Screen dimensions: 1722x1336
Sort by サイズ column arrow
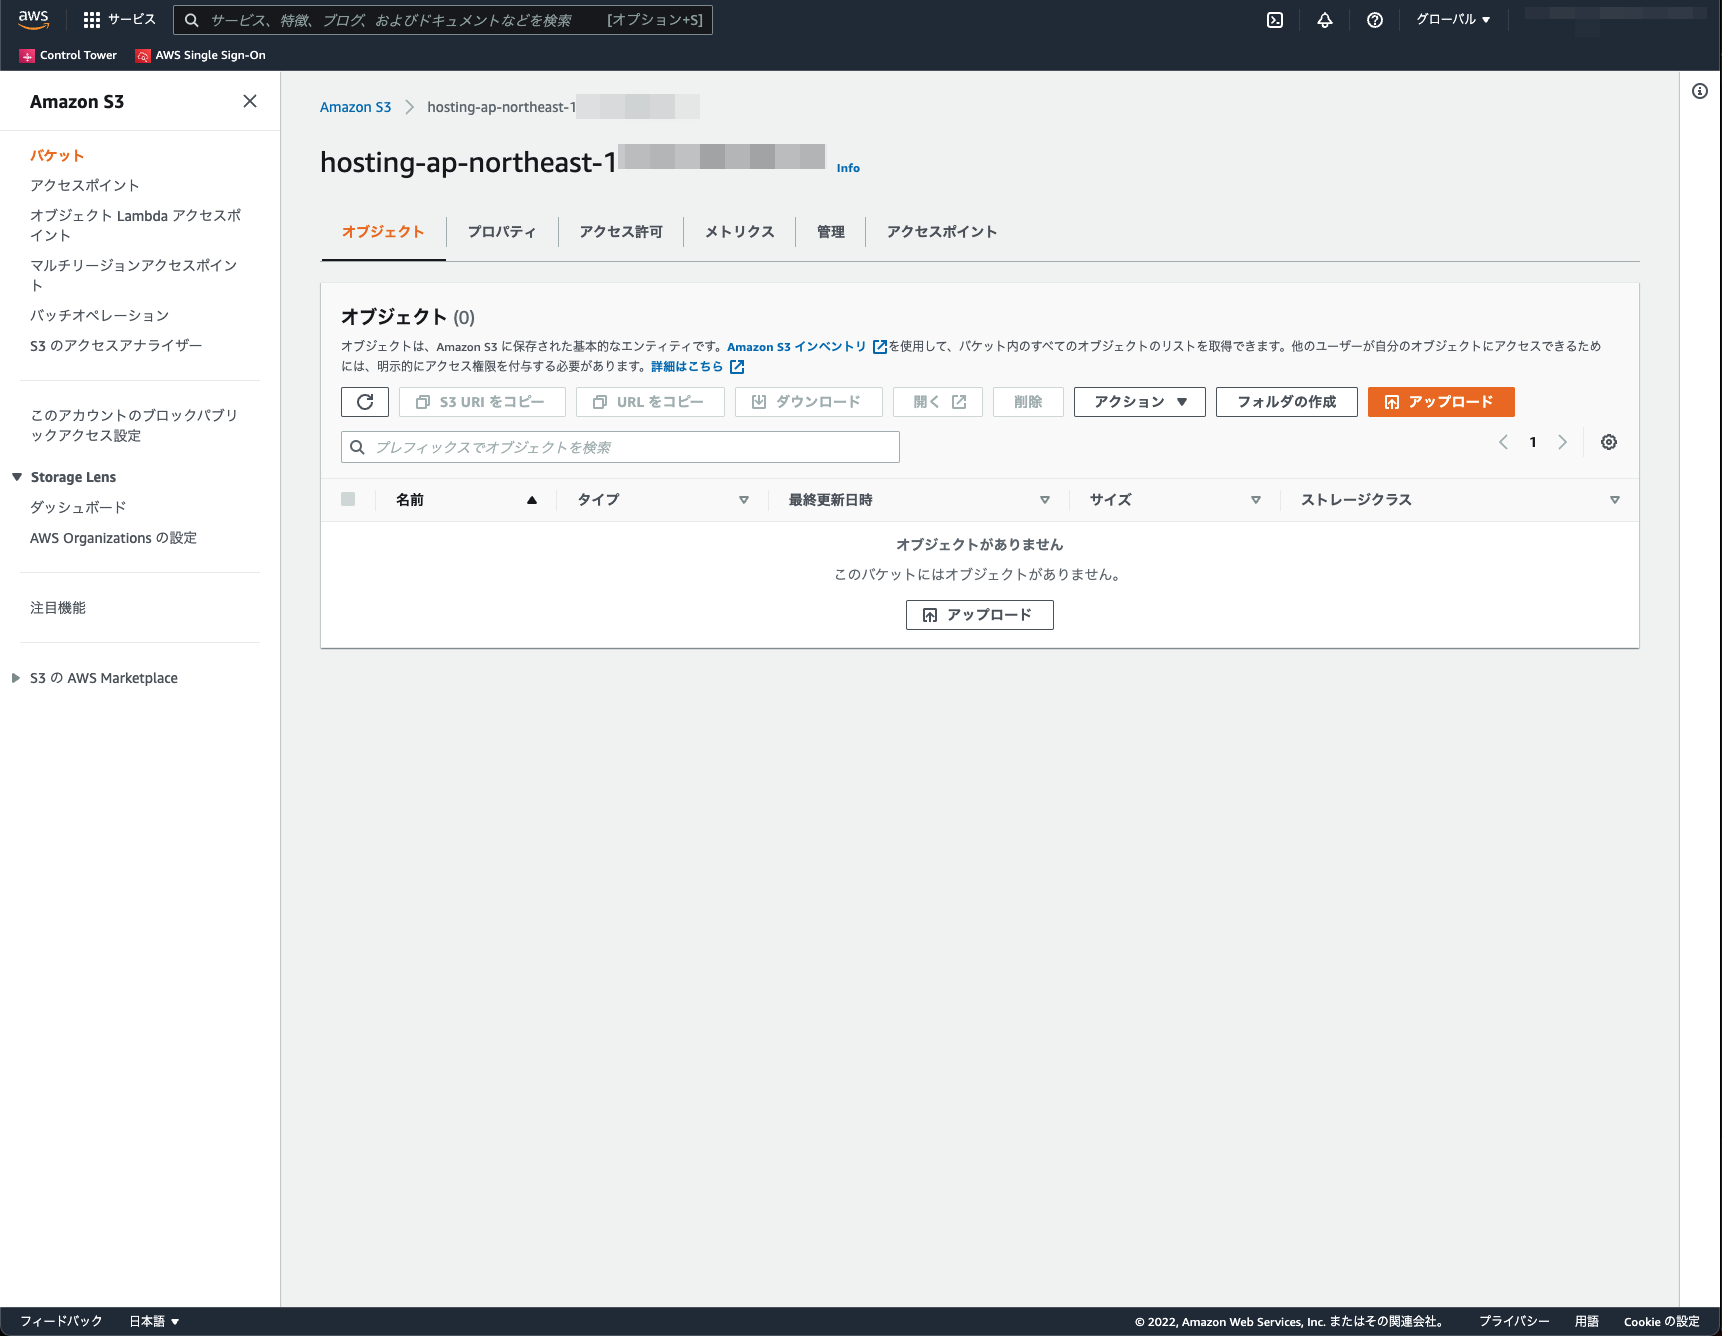1256,500
